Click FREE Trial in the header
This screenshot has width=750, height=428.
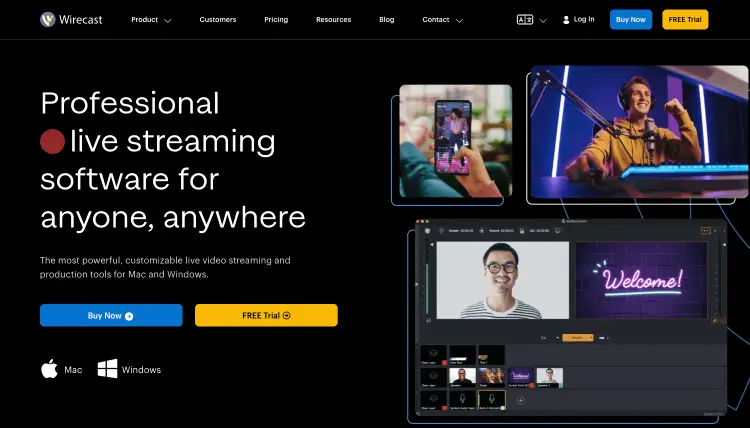[x=685, y=20]
